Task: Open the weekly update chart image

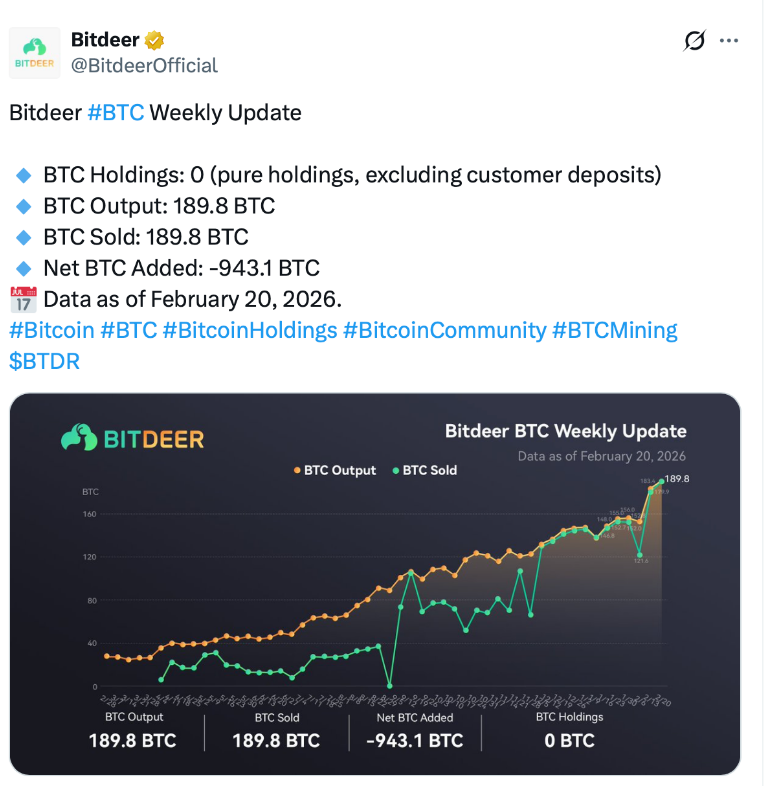Action: pos(375,584)
